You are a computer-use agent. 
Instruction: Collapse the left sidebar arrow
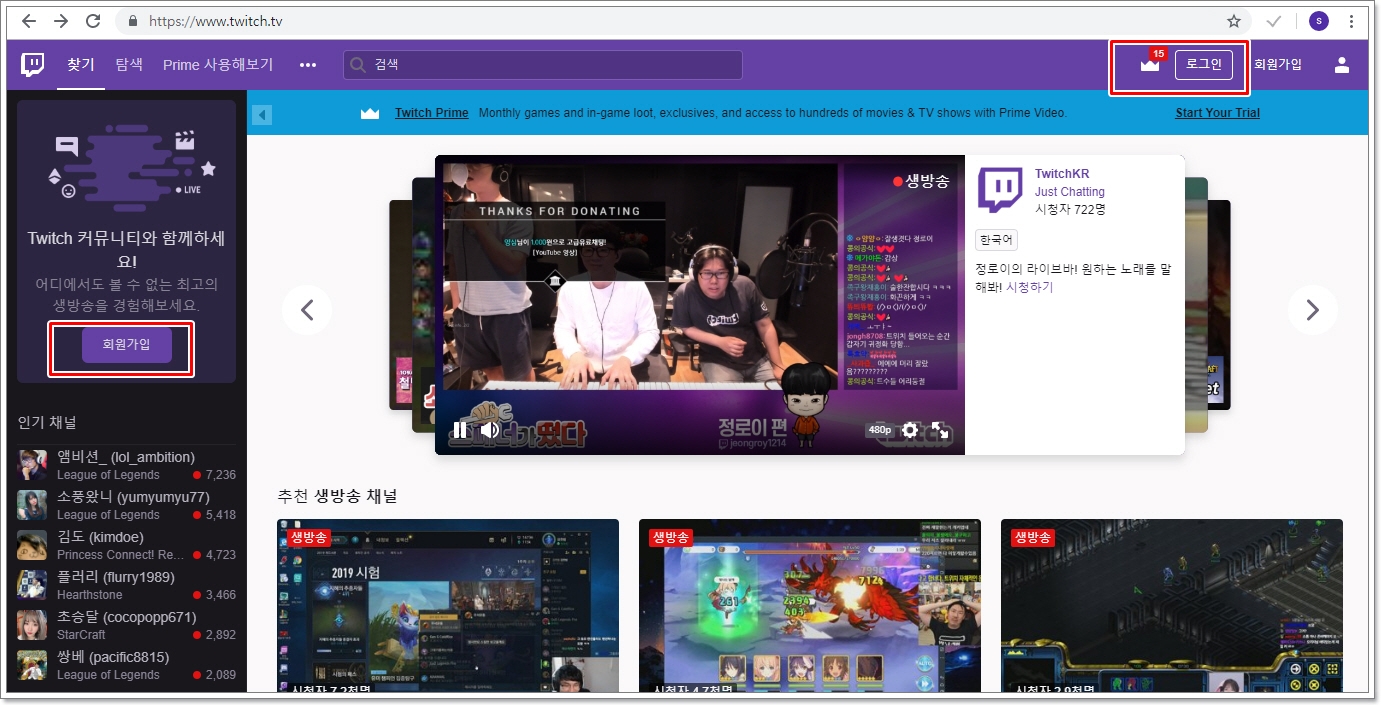click(x=261, y=115)
